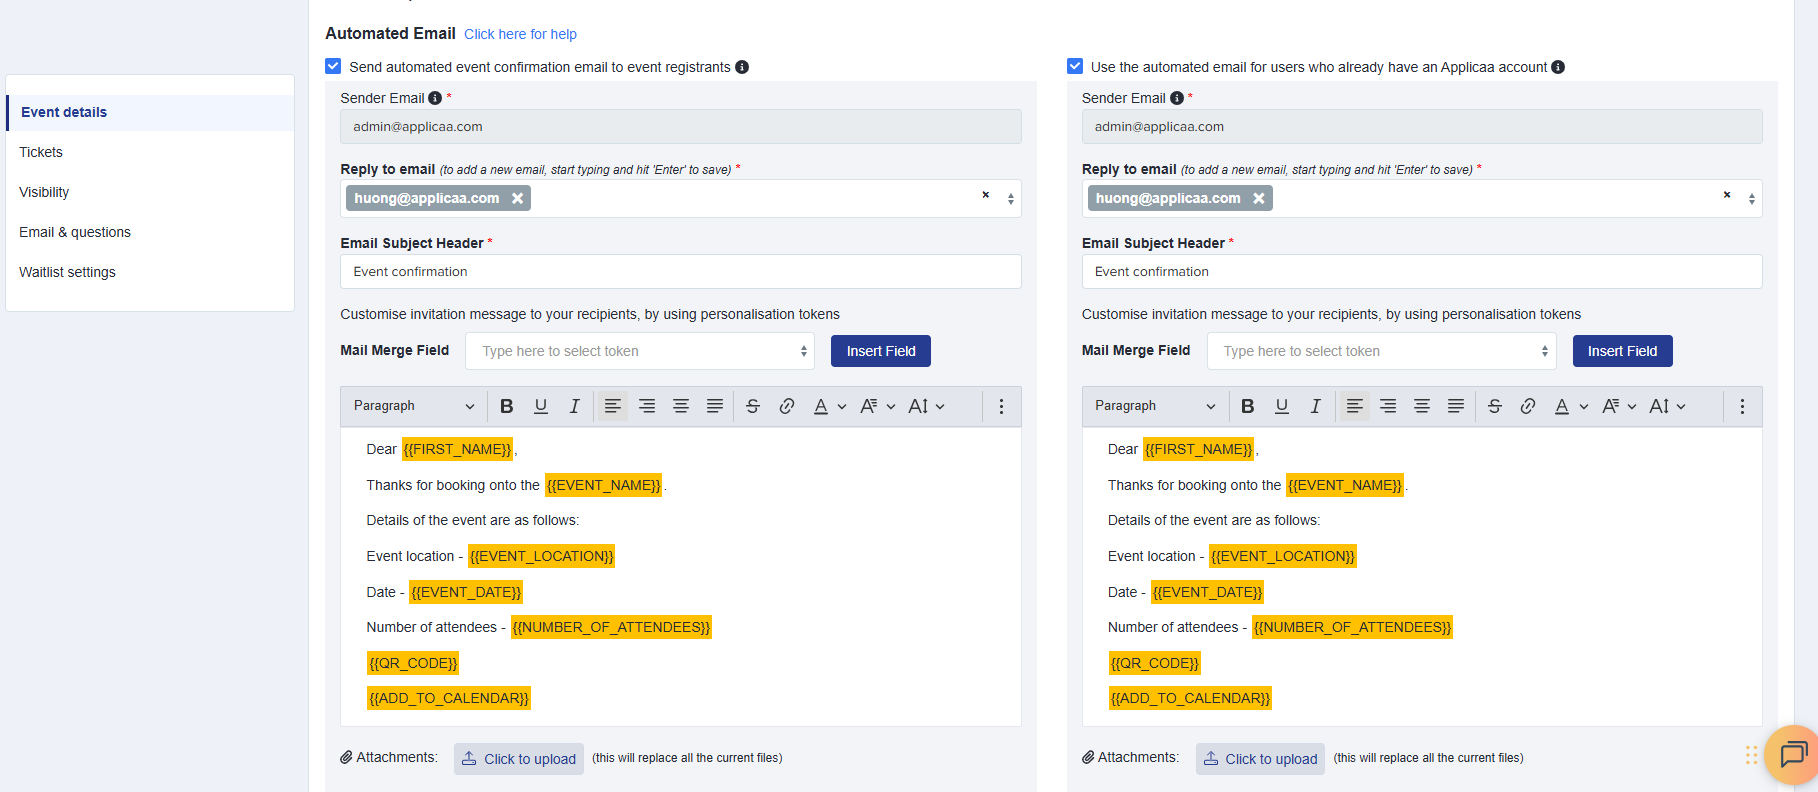Open right Paragraph style dropdown
1818x792 pixels.
point(1155,406)
